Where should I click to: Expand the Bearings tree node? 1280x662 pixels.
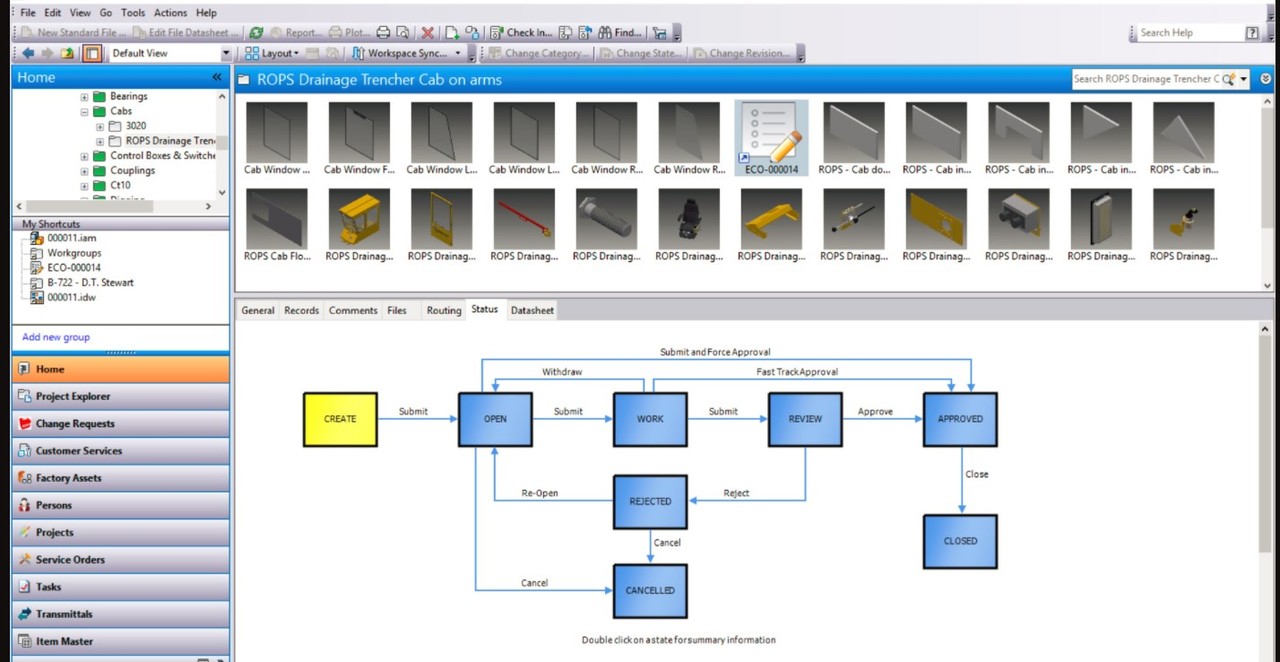tap(85, 97)
